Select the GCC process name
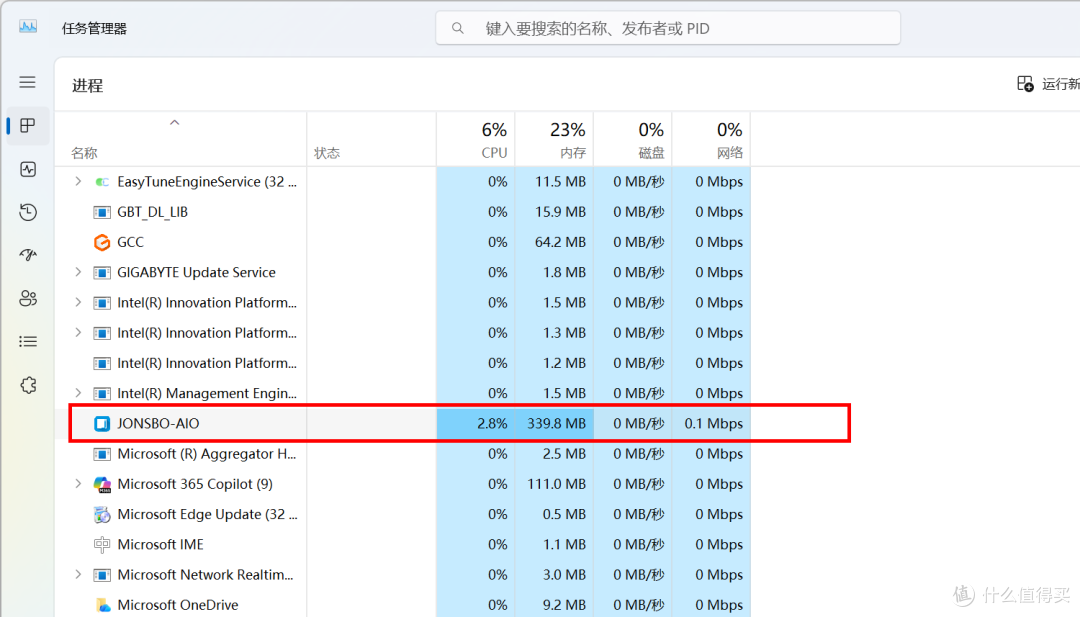Viewport: 1080px width, 617px height. [x=130, y=242]
